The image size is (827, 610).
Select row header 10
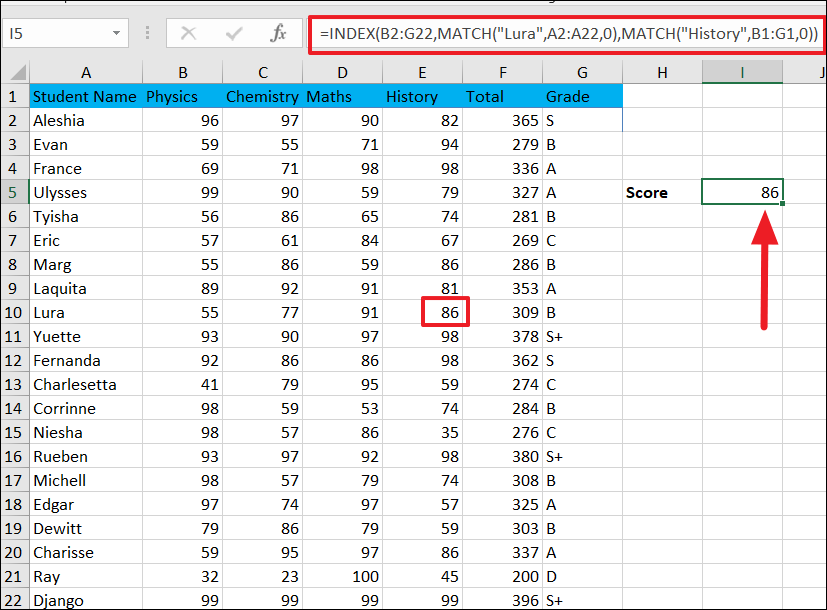[14, 312]
